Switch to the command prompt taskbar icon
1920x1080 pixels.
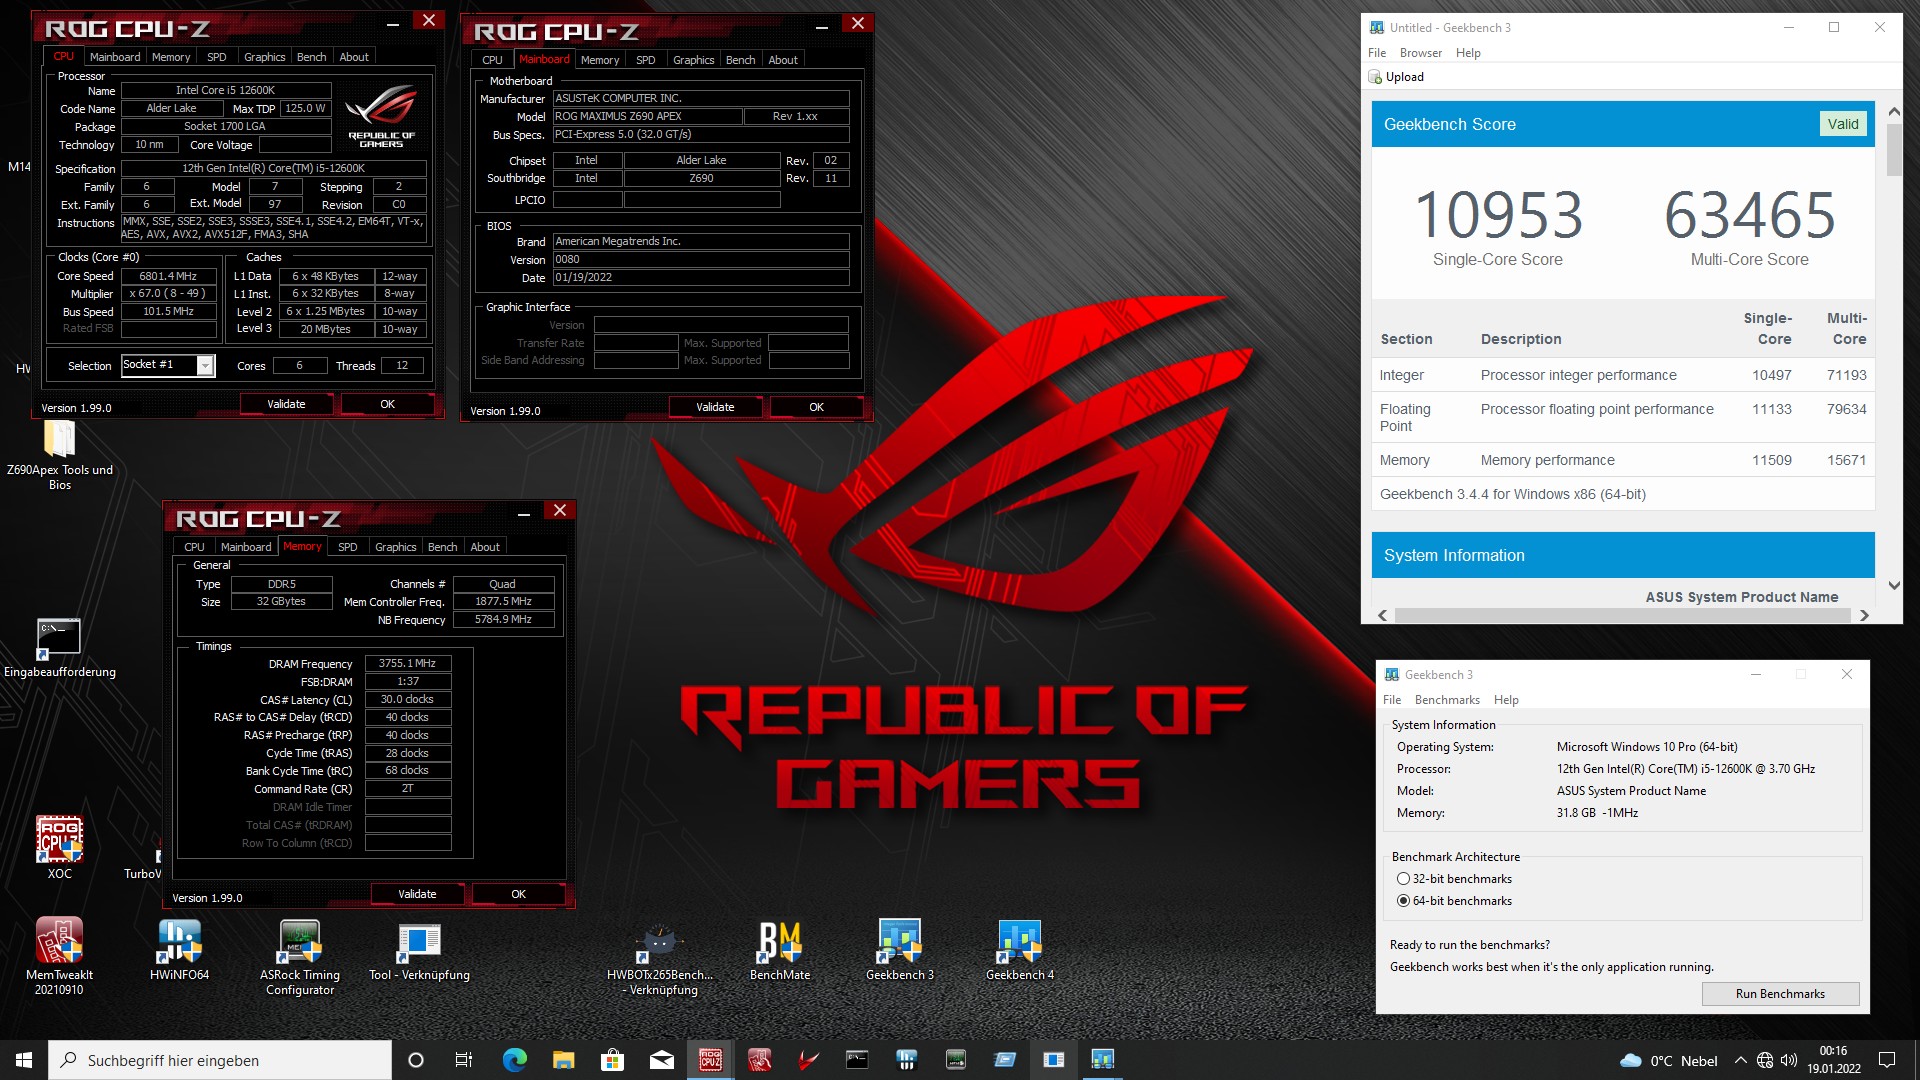(x=857, y=1060)
